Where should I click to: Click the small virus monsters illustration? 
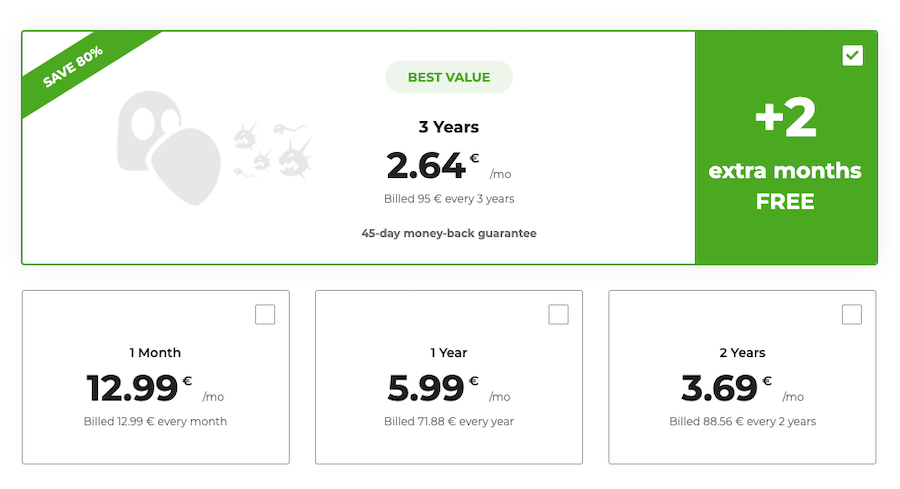point(273,150)
